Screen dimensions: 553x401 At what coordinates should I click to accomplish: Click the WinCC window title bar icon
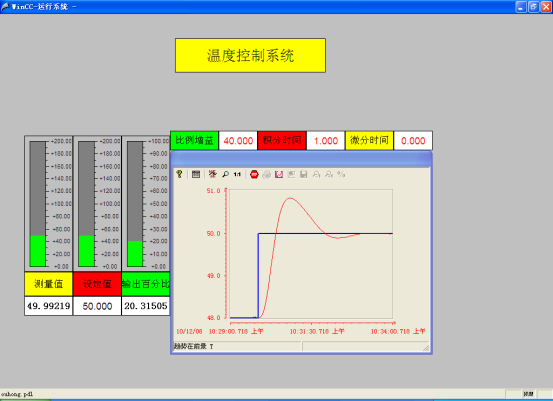(5, 6)
